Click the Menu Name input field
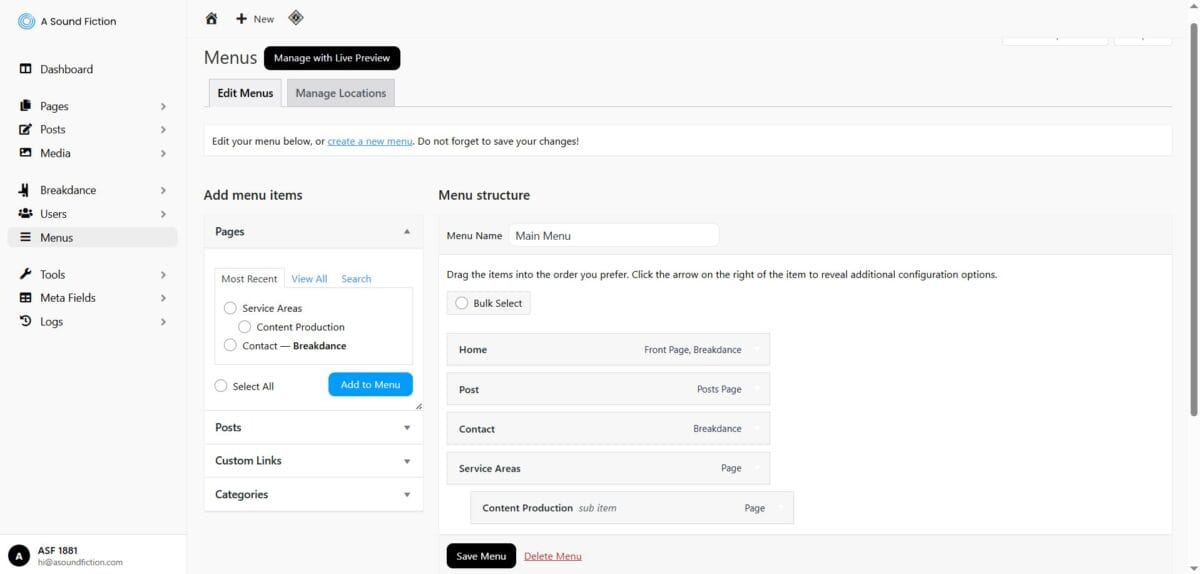Screen dimensions: 1200x574 click(x=613, y=236)
